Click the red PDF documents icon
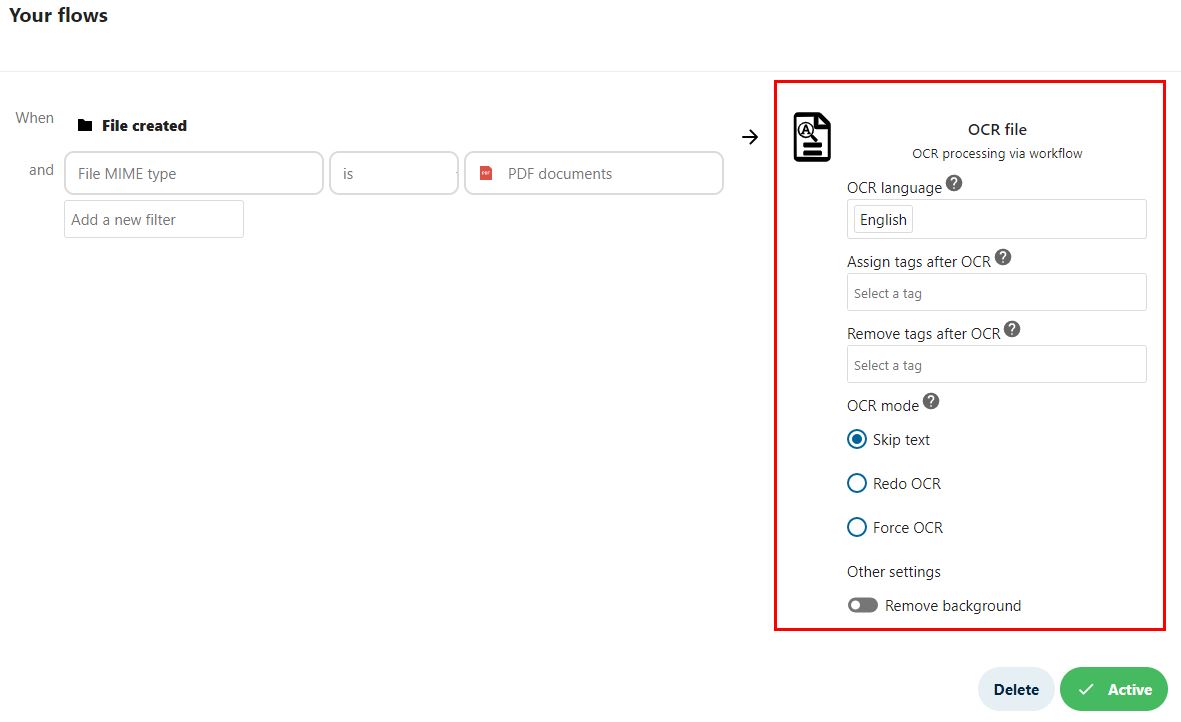The image size is (1181, 722). [x=486, y=173]
